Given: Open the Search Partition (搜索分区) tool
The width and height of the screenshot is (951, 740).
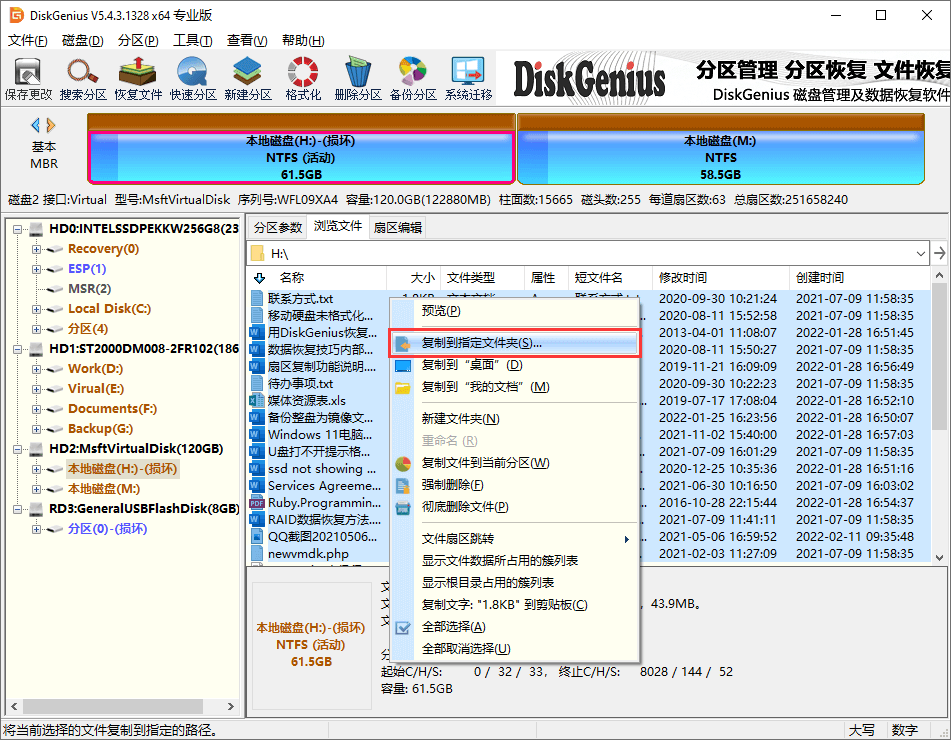Looking at the screenshot, I should tap(83, 79).
